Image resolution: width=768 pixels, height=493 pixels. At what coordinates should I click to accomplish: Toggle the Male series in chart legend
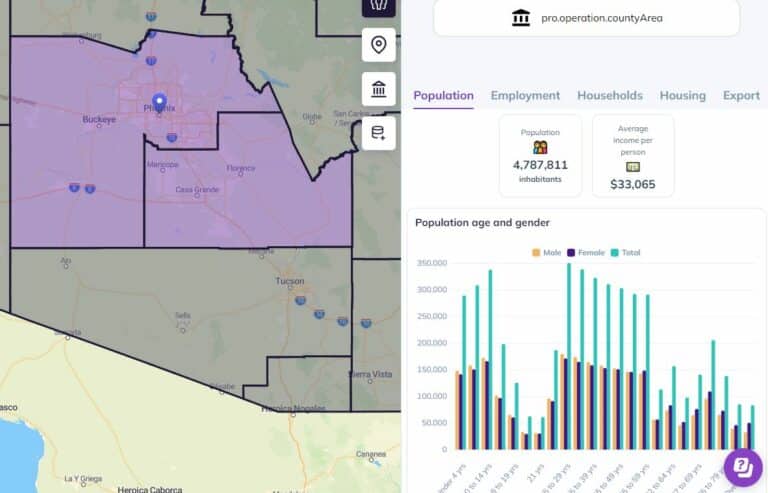pyautogui.click(x=547, y=253)
